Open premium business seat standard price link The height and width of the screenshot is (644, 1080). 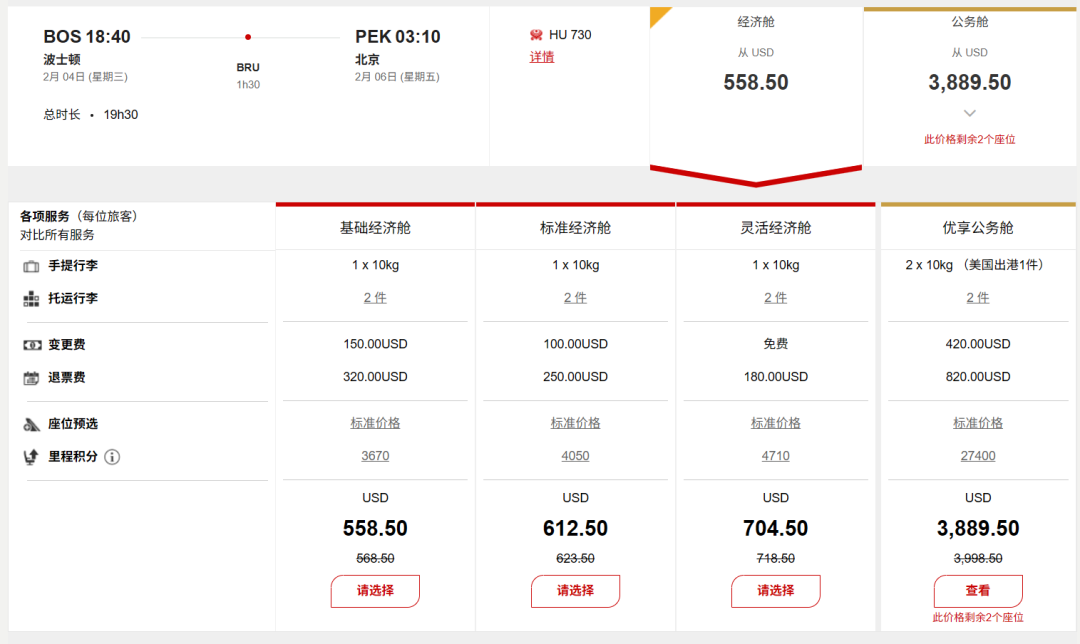click(977, 423)
